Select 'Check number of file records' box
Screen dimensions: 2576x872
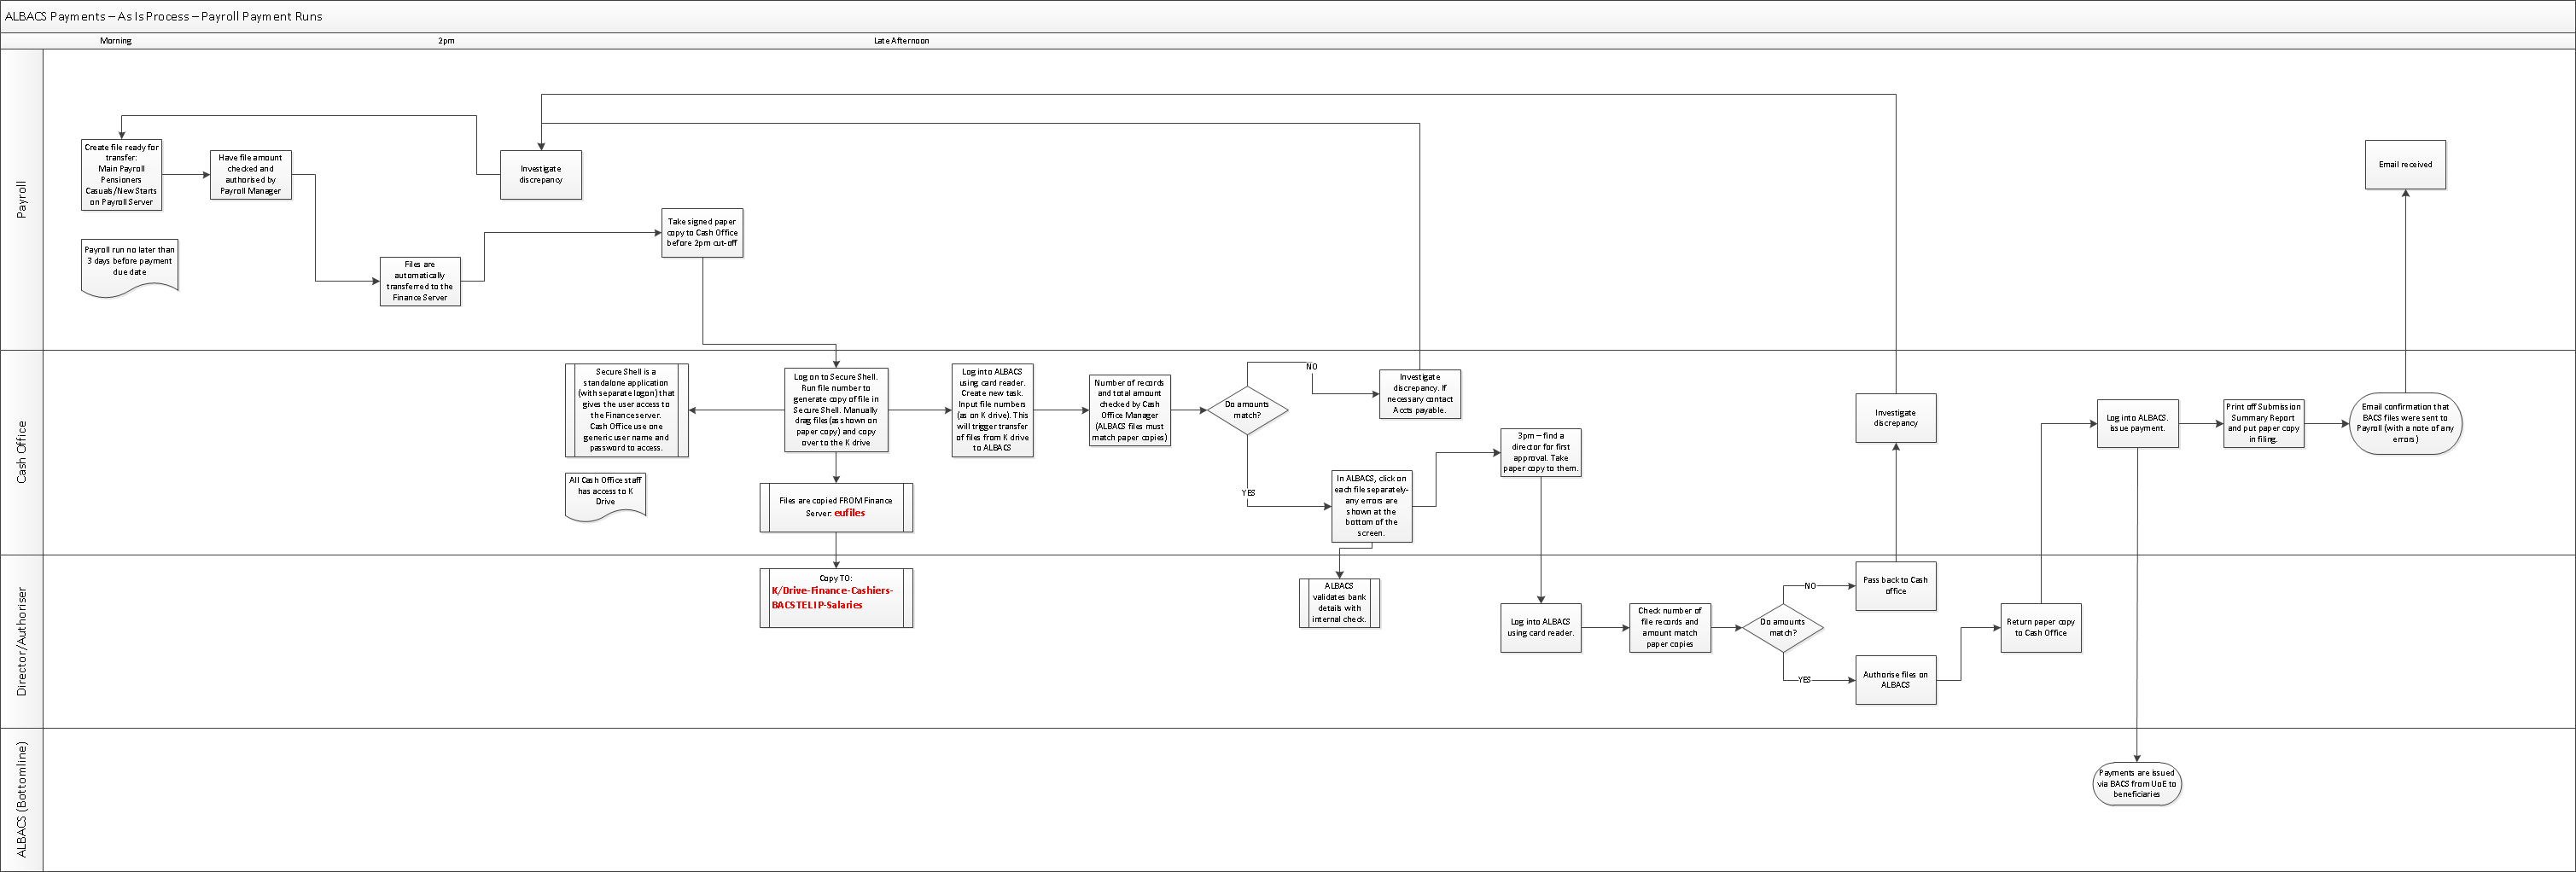1669,627
